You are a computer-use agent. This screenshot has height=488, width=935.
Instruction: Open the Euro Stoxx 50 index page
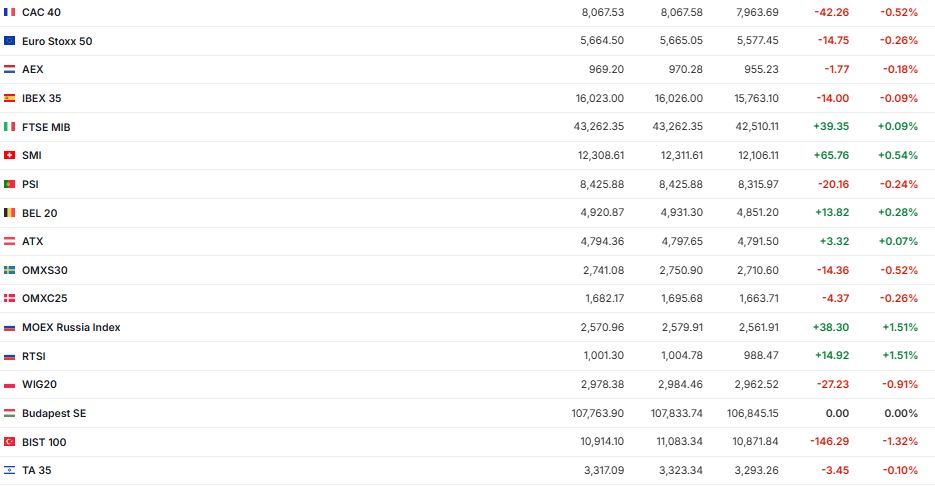pyautogui.click(x=57, y=41)
